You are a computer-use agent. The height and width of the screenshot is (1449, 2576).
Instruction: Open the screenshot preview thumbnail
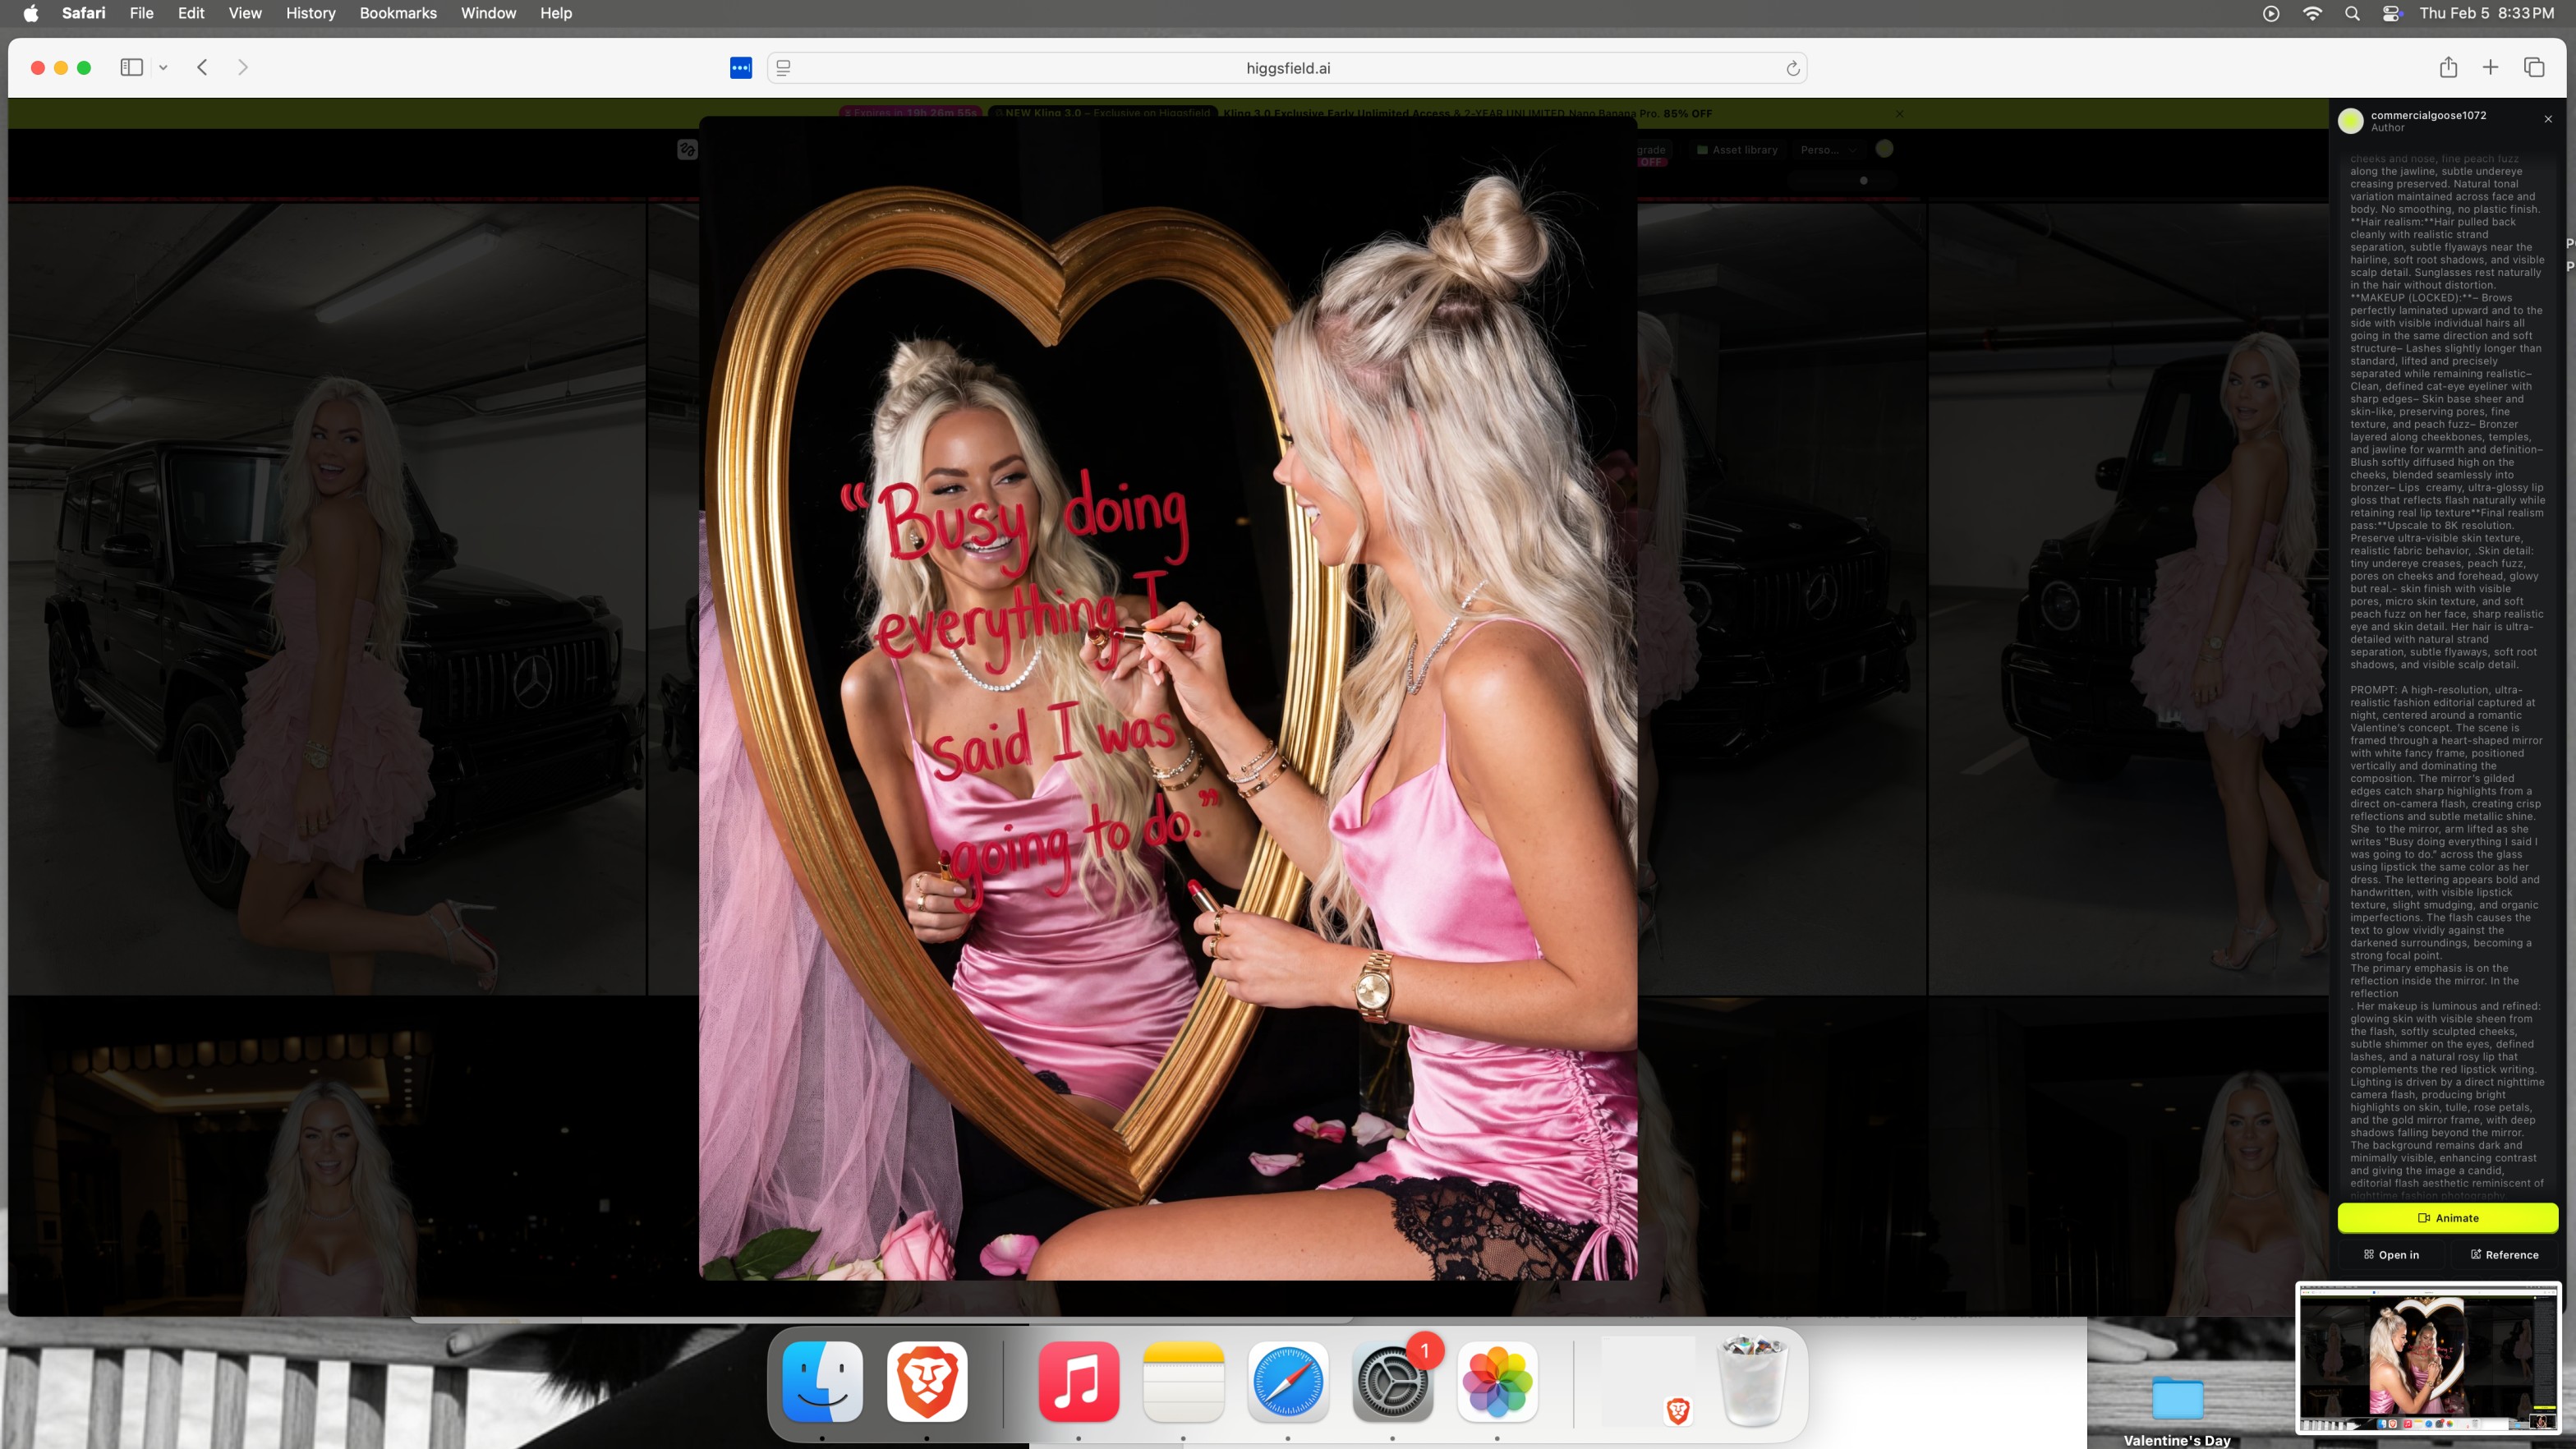tap(2428, 1359)
